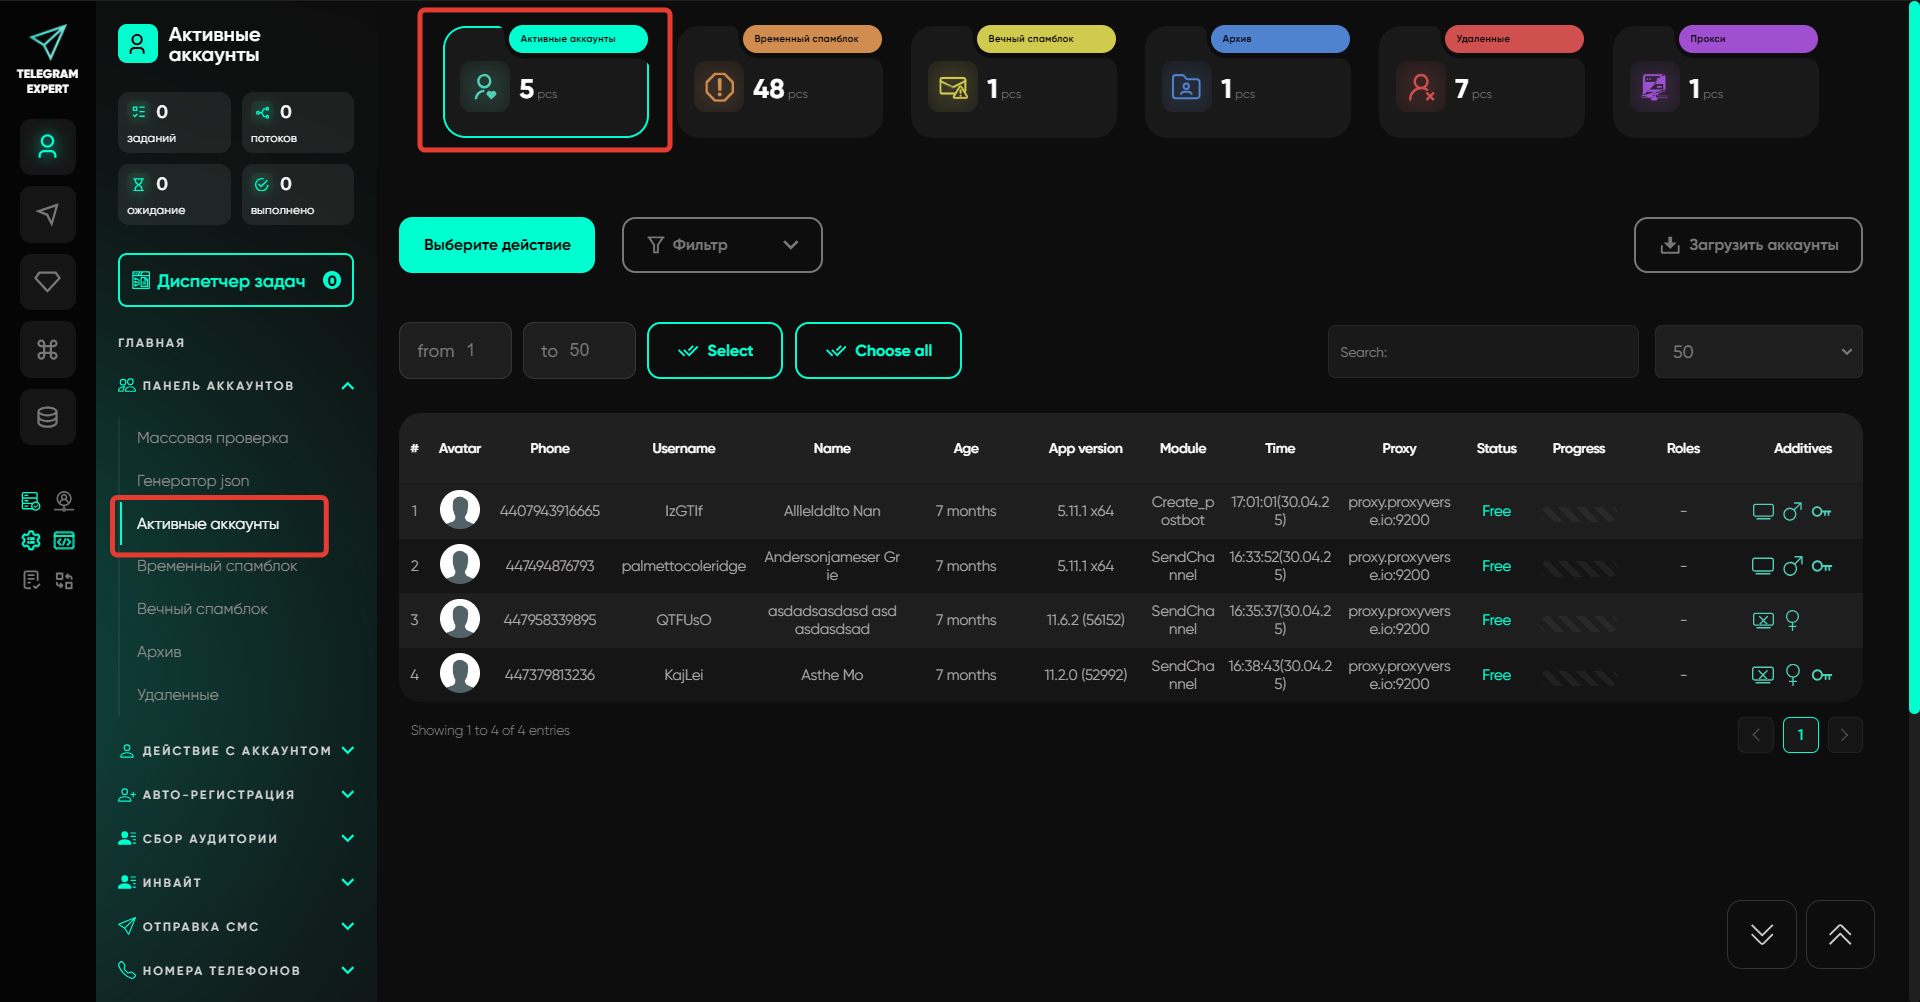Click the Search input field
Screen dimensions: 1920x1002
point(1482,352)
